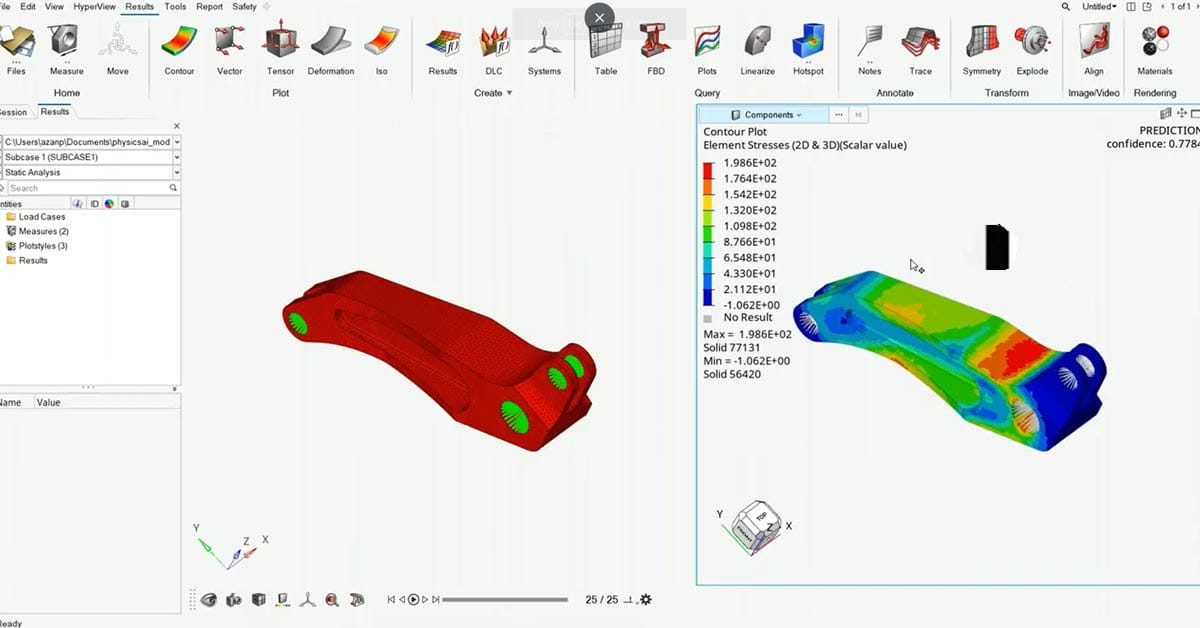Open the Materials rendering tool
The width and height of the screenshot is (1200, 628).
1154,45
